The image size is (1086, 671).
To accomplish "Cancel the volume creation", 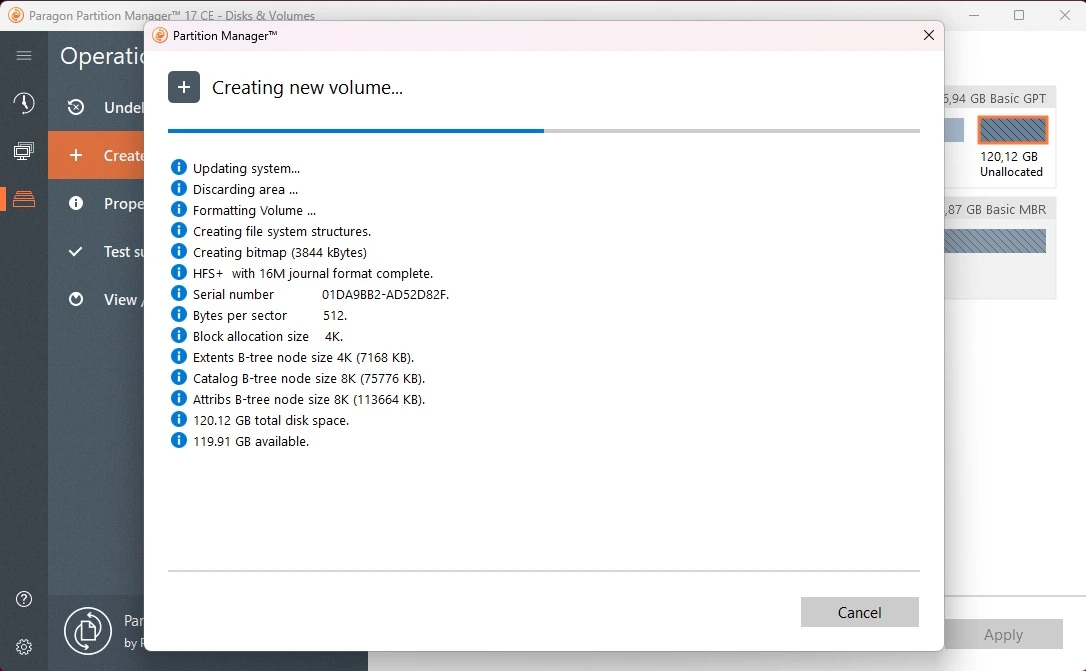I will (860, 612).
